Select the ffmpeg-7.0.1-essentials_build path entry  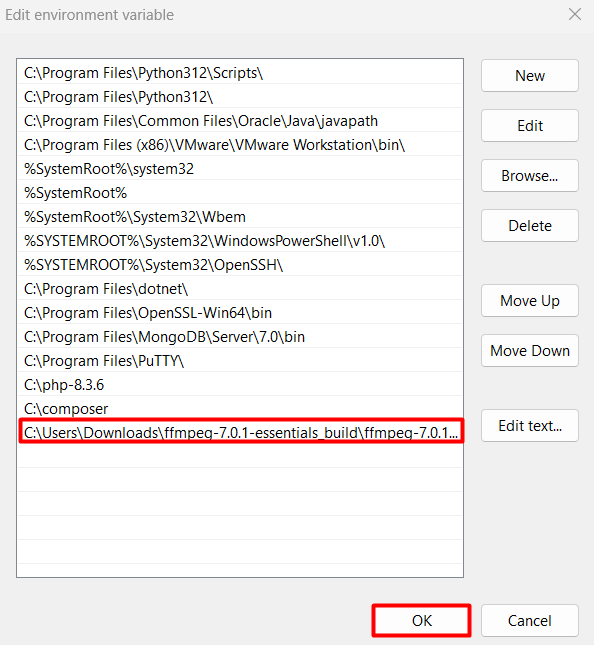(241, 432)
